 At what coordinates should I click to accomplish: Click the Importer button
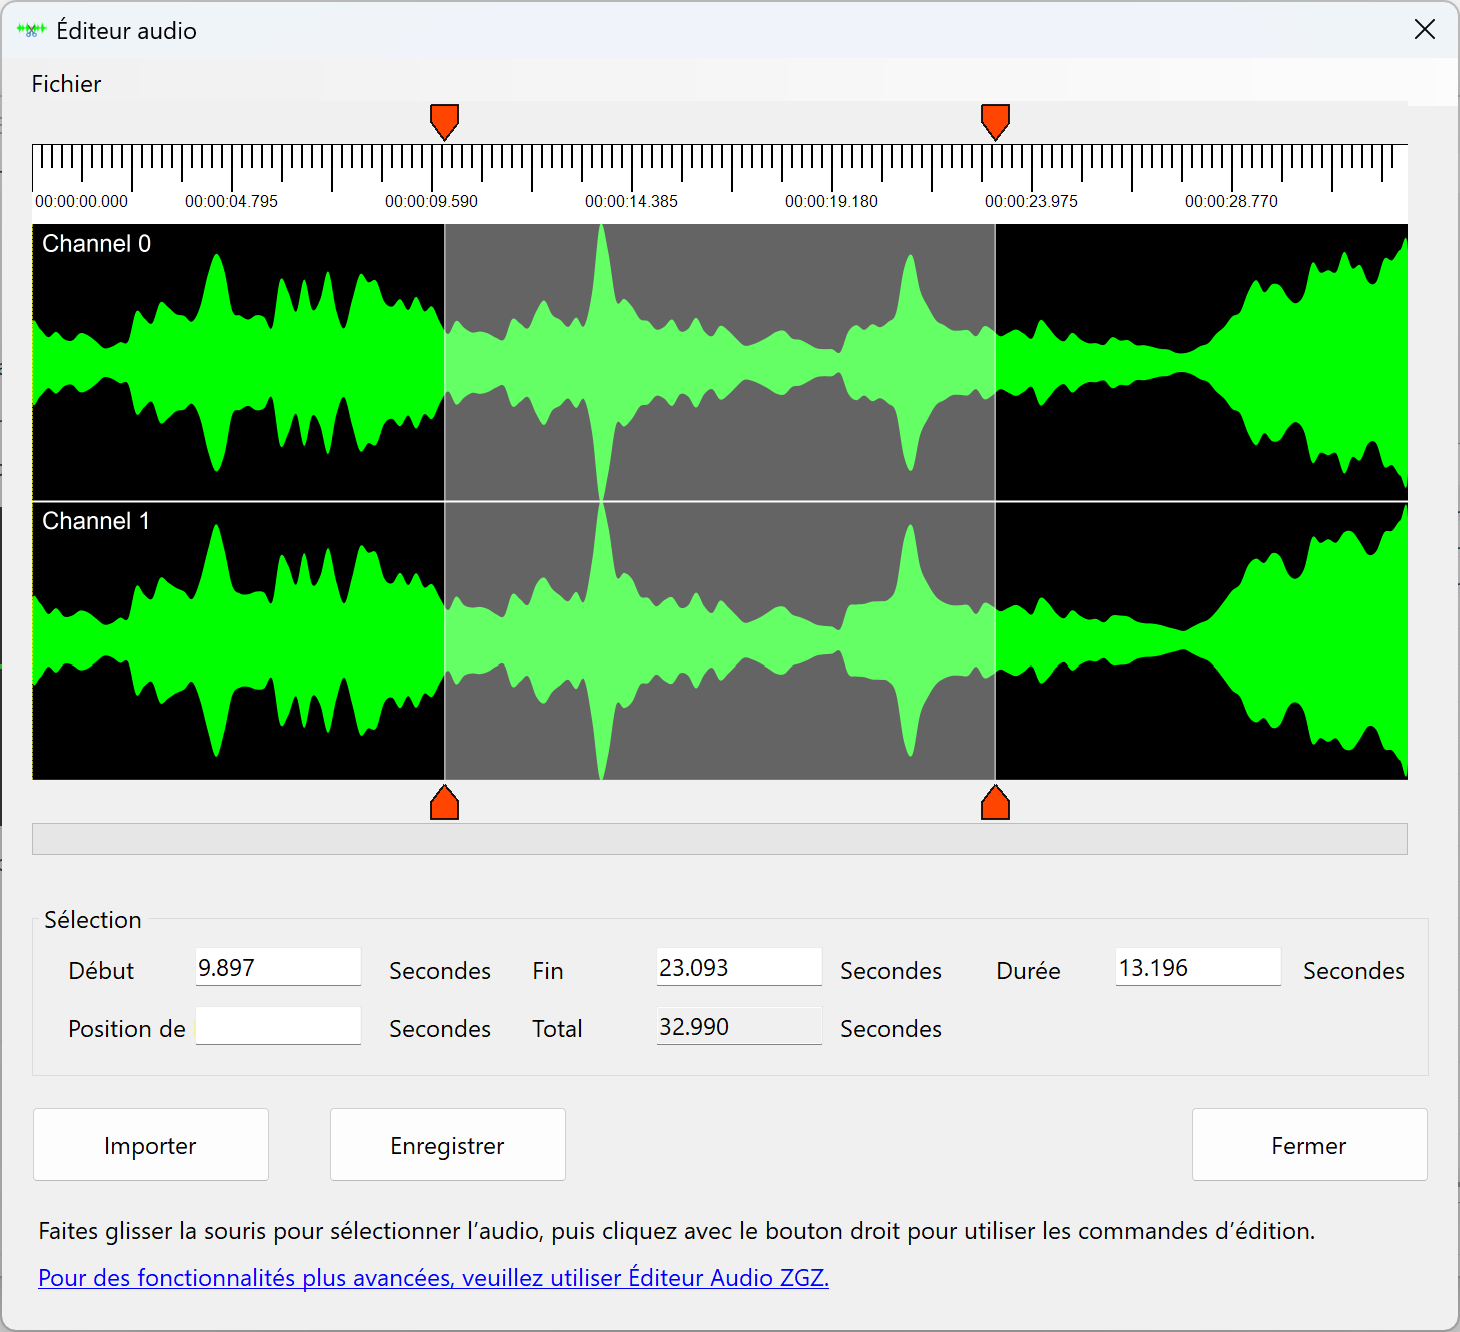click(x=151, y=1145)
